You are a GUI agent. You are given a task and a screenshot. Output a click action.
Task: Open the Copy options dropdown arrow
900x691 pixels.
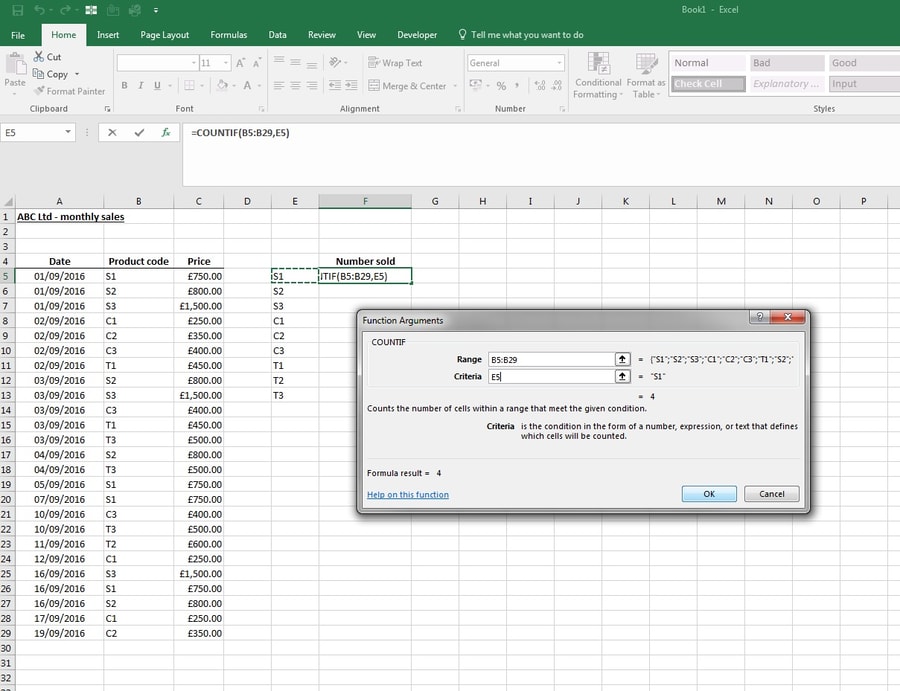77,74
